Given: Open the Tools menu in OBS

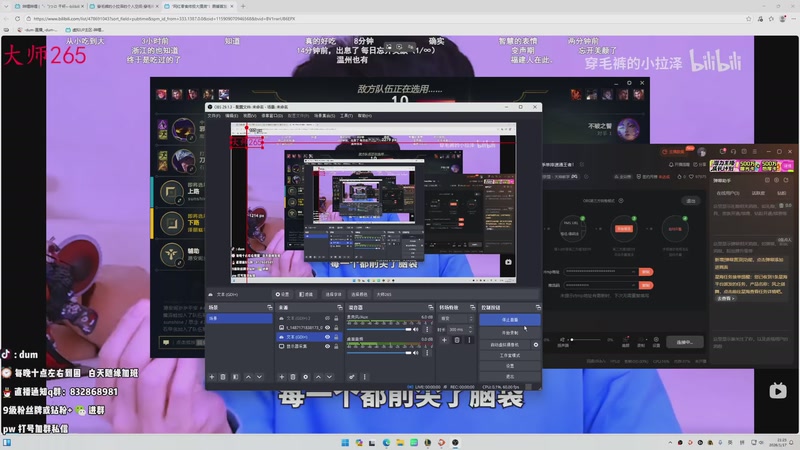Looking at the screenshot, I should click(346, 115).
